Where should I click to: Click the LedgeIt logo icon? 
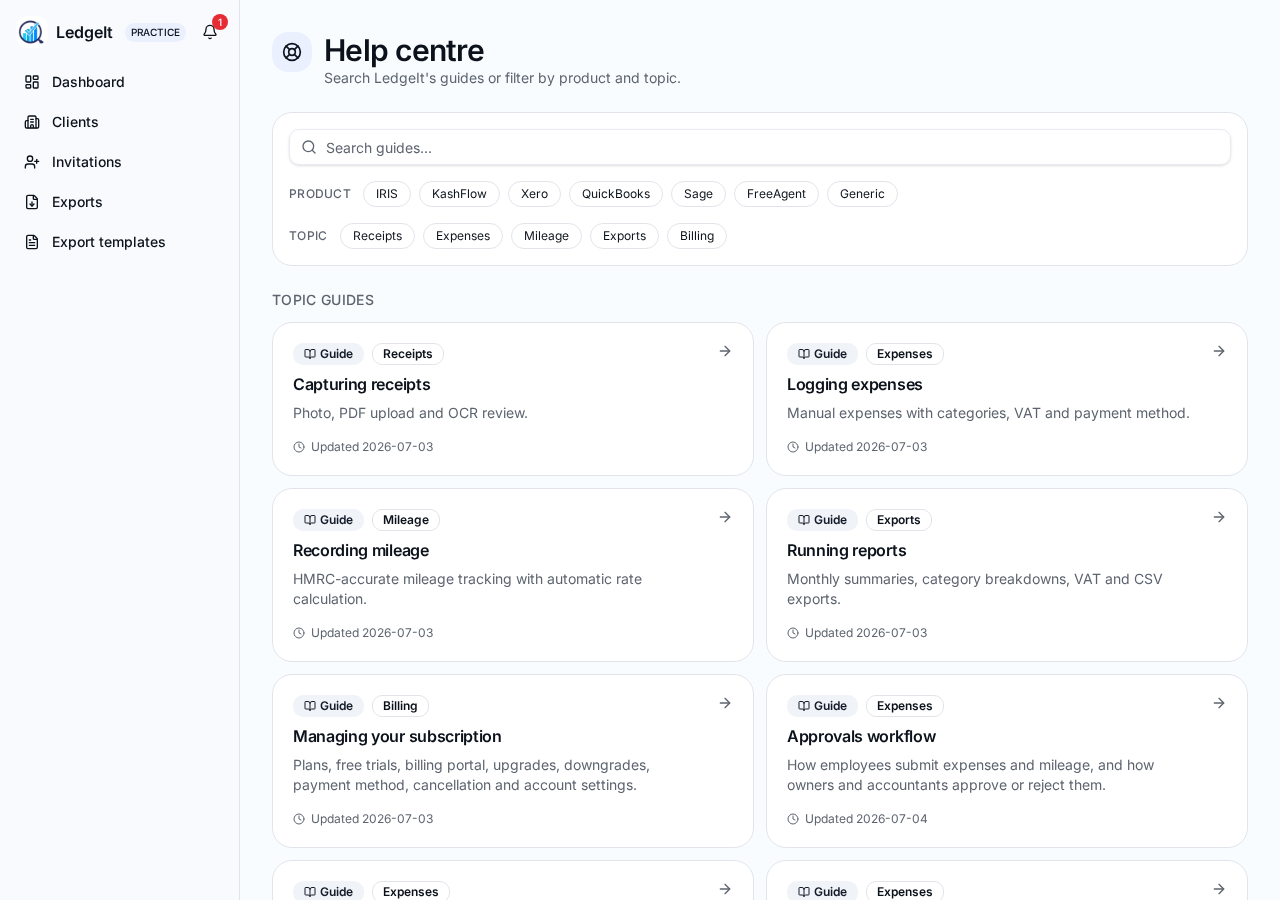coord(31,32)
